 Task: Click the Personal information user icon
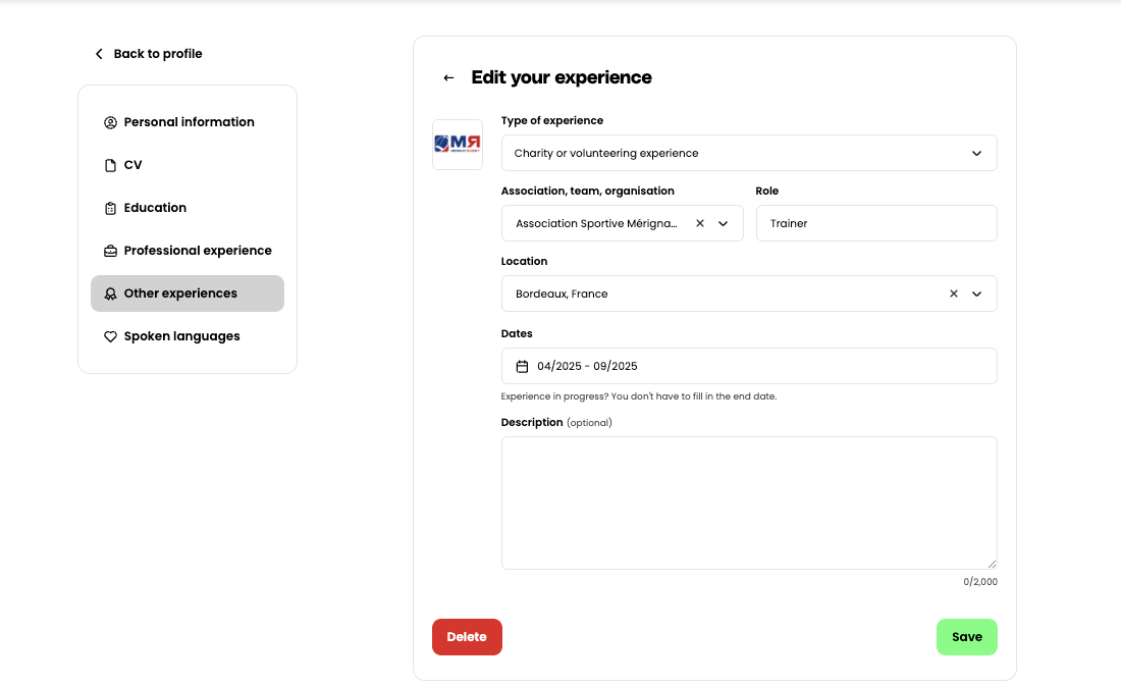(x=111, y=123)
